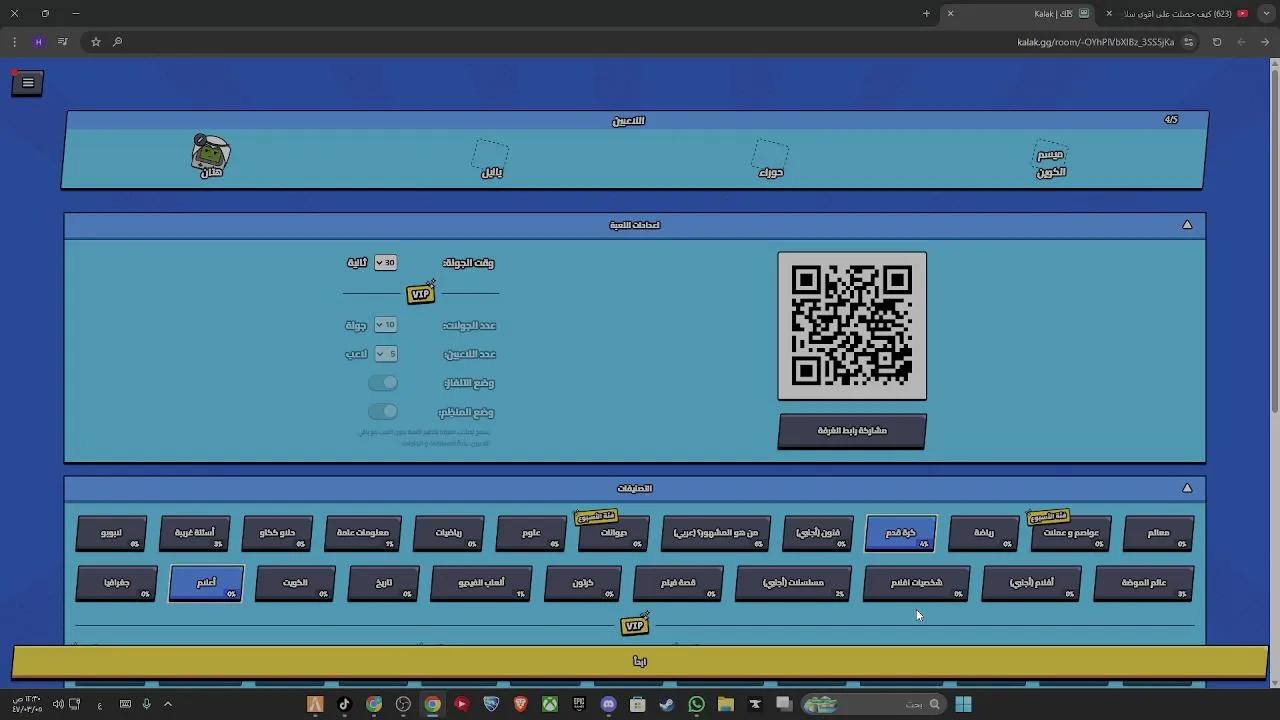Open the browser three-dot menu
This screenshot has height=720, width=1280.
coord(14,42)
